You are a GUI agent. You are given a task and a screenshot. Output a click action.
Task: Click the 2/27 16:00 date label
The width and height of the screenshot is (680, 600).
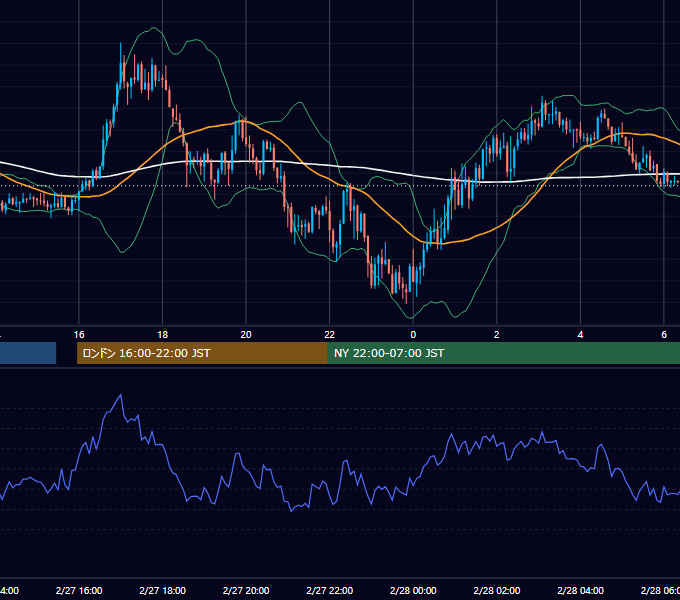[x=79, y=590]
